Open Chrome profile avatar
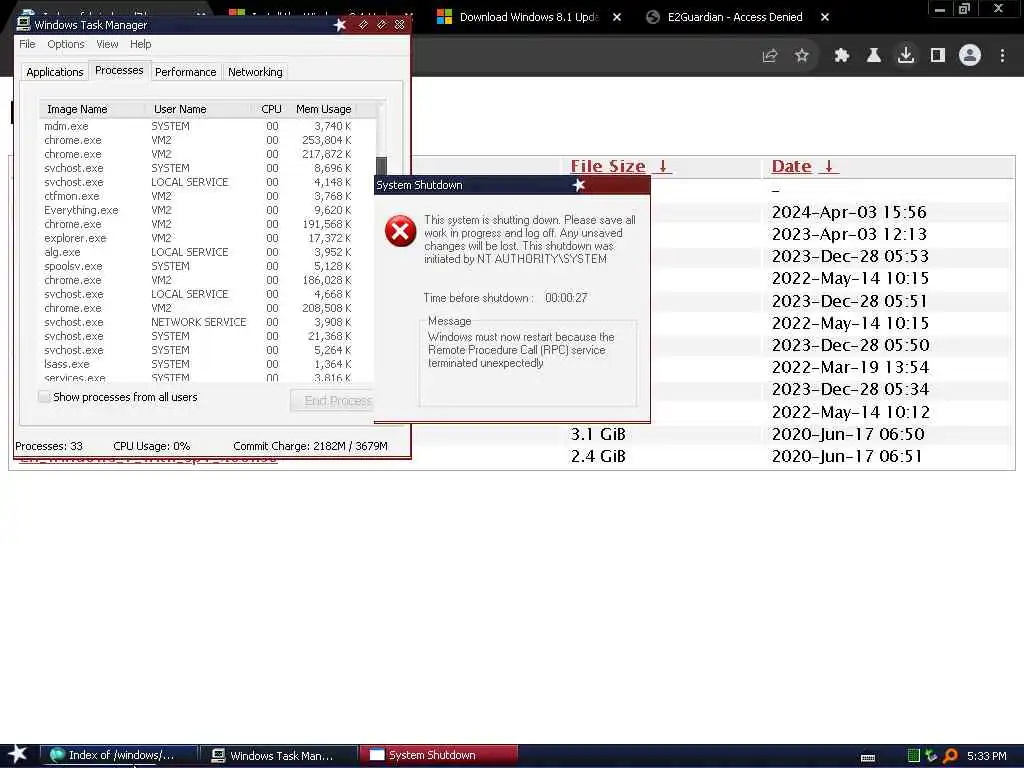This screenshot has width=1024, height=768. pos(970,56)
